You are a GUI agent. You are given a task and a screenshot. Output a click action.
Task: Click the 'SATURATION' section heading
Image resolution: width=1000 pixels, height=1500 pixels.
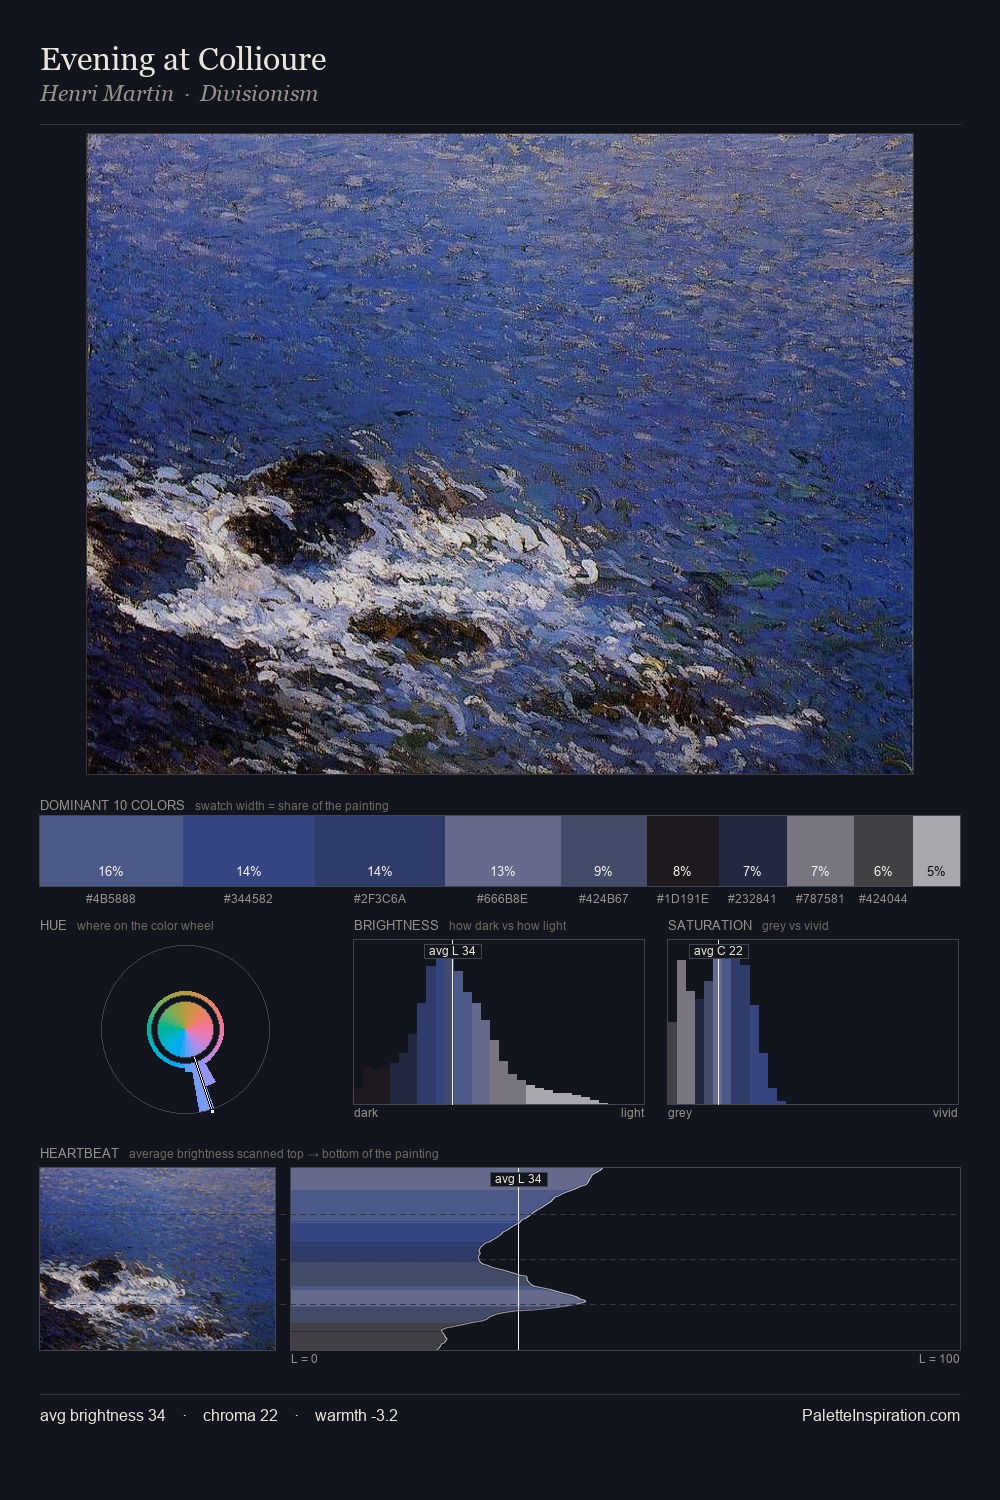710,925
